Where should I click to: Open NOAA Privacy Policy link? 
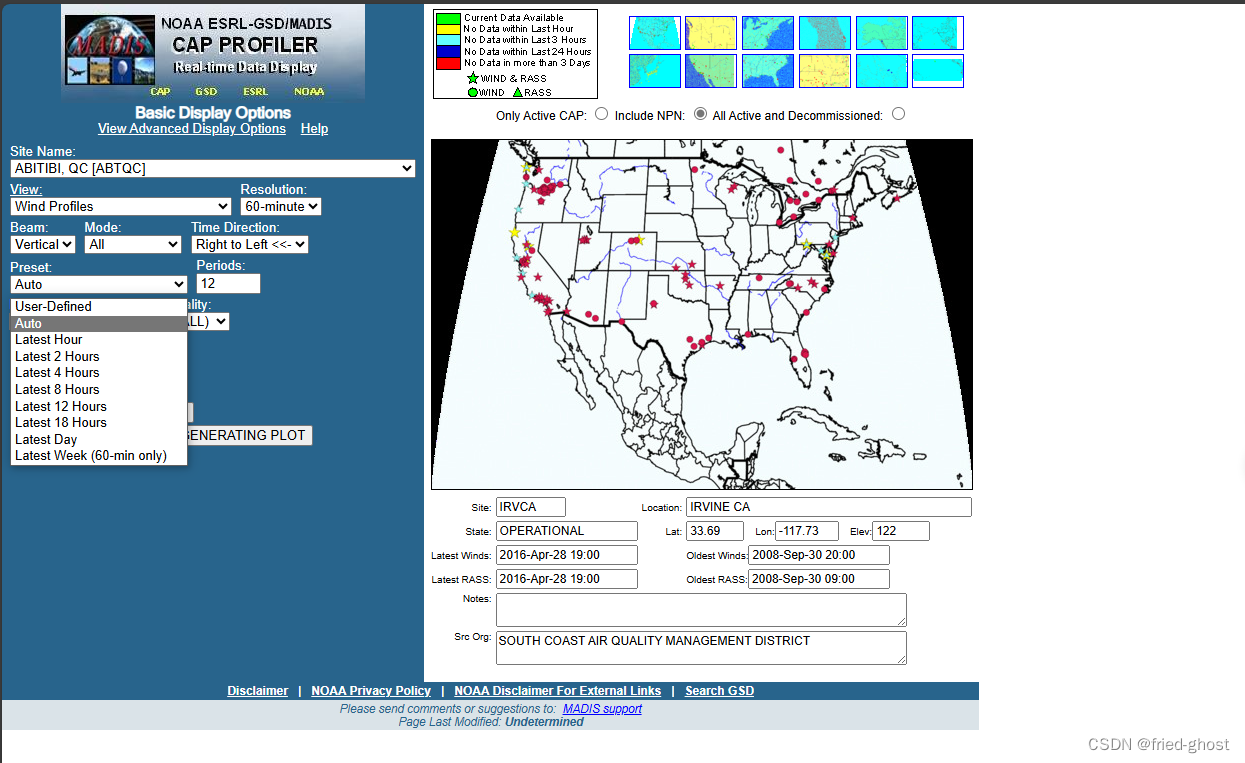[371, 691]
